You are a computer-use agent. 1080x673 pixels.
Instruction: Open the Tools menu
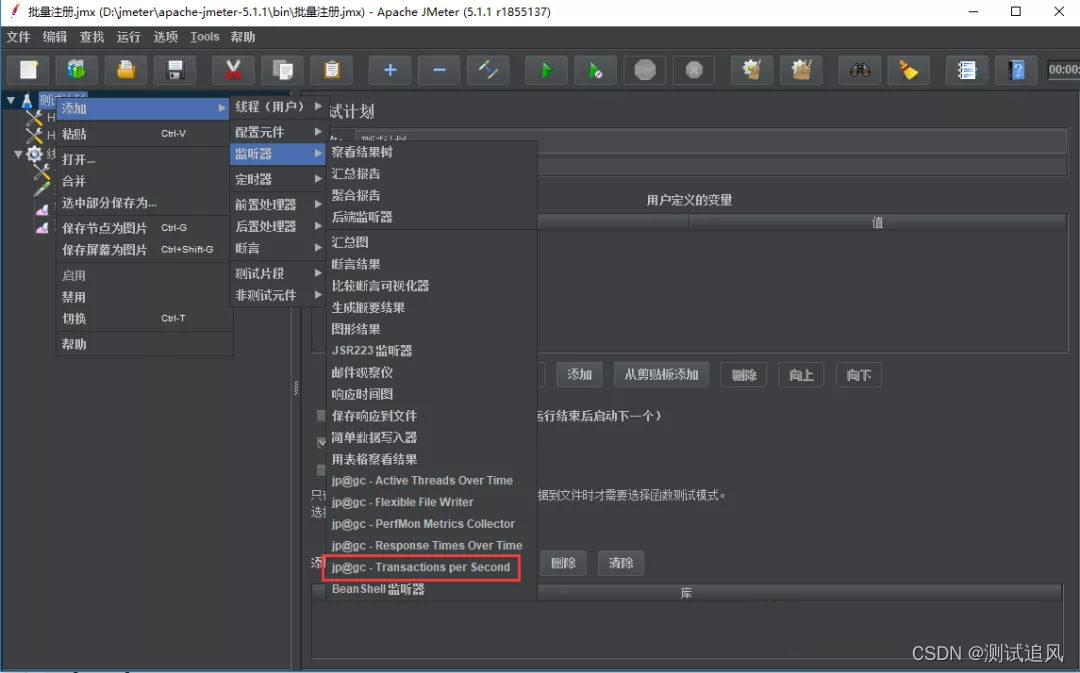pyautogui.click(x=205, y=37)
